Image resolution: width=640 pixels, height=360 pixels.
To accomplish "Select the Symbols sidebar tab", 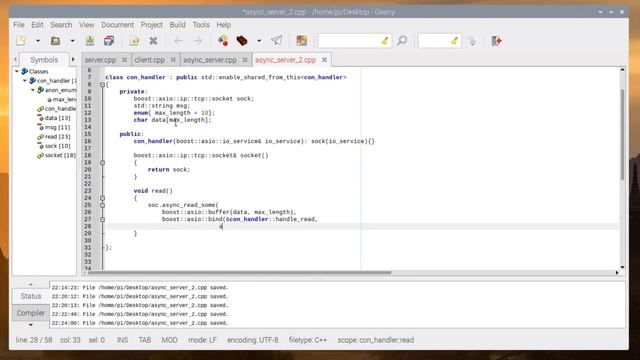I will [x=44, y=60].
